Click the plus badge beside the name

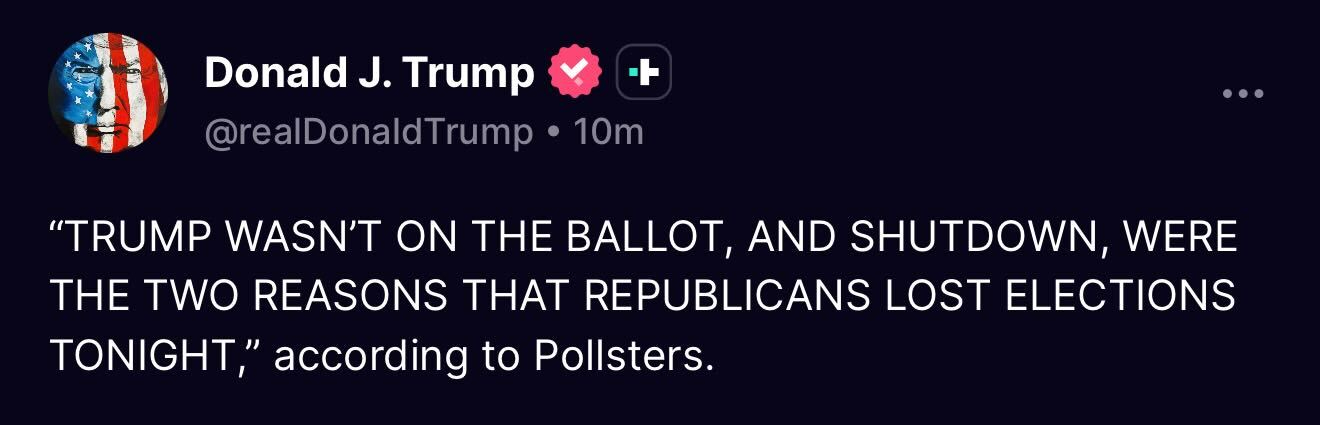(643, 72)
